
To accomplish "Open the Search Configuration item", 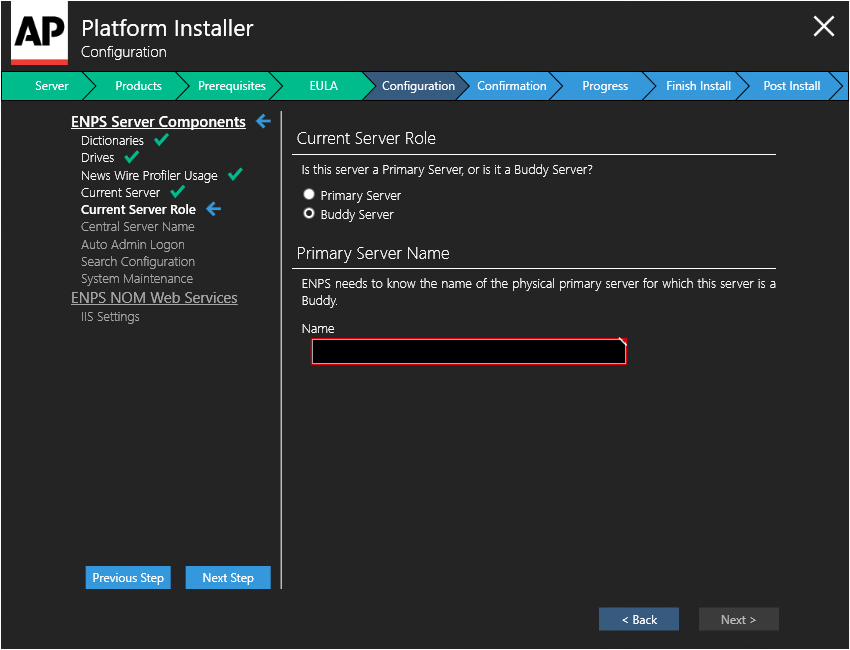I will pyautogui.click(x=138, y=261).
